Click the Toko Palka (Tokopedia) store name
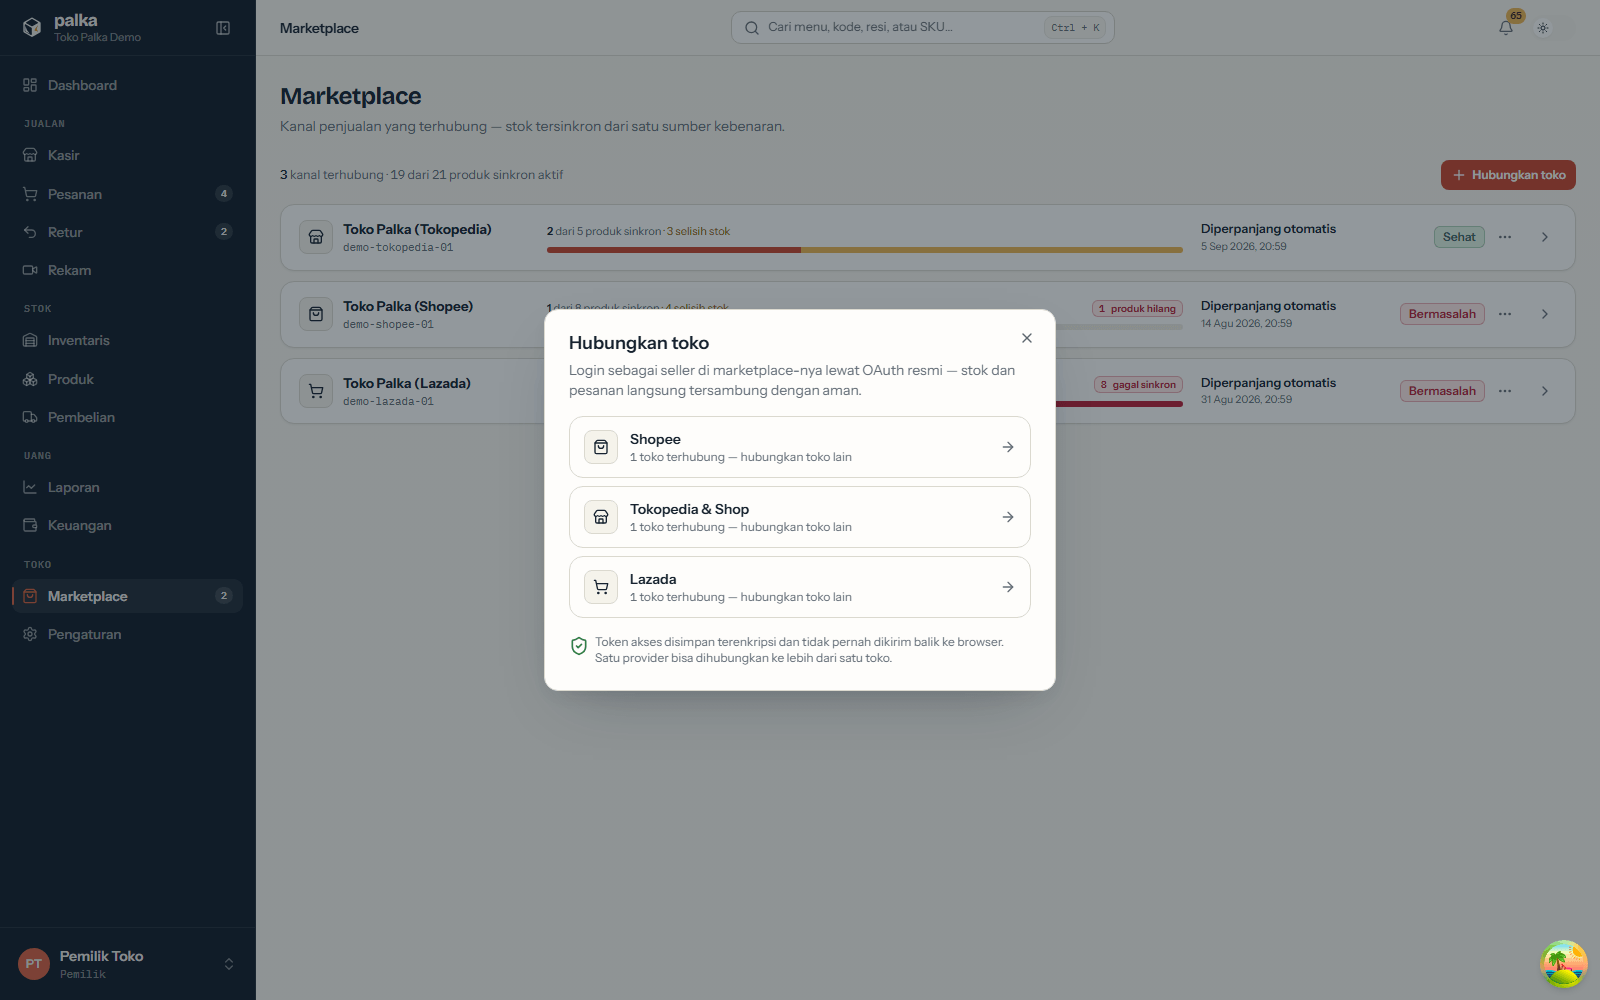This screenshot has height=1000, width=1600. click(417, 229)
